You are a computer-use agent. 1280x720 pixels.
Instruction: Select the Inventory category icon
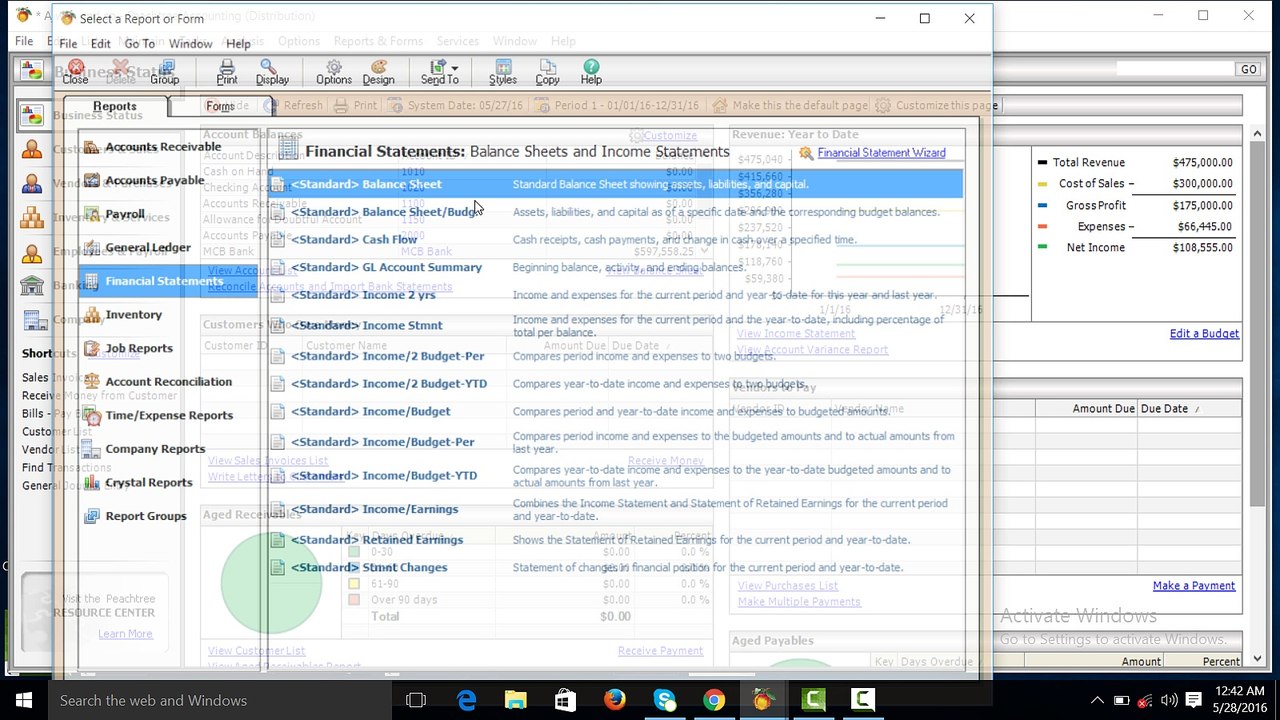(x=92, y=315)
